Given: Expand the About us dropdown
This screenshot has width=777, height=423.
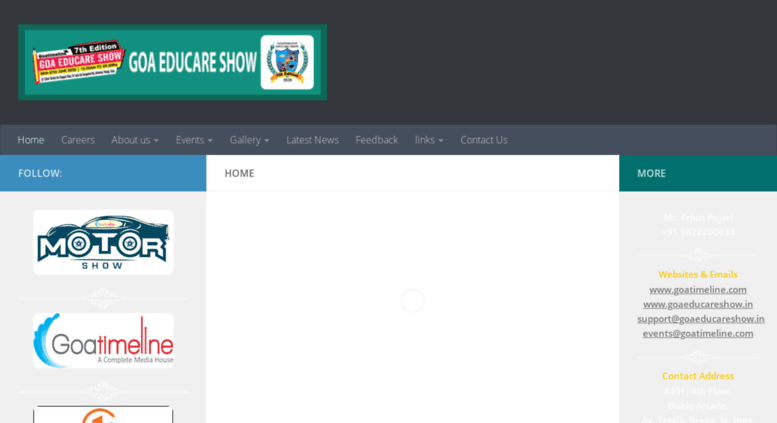Looking at the screenshot, I should (135, 140).
